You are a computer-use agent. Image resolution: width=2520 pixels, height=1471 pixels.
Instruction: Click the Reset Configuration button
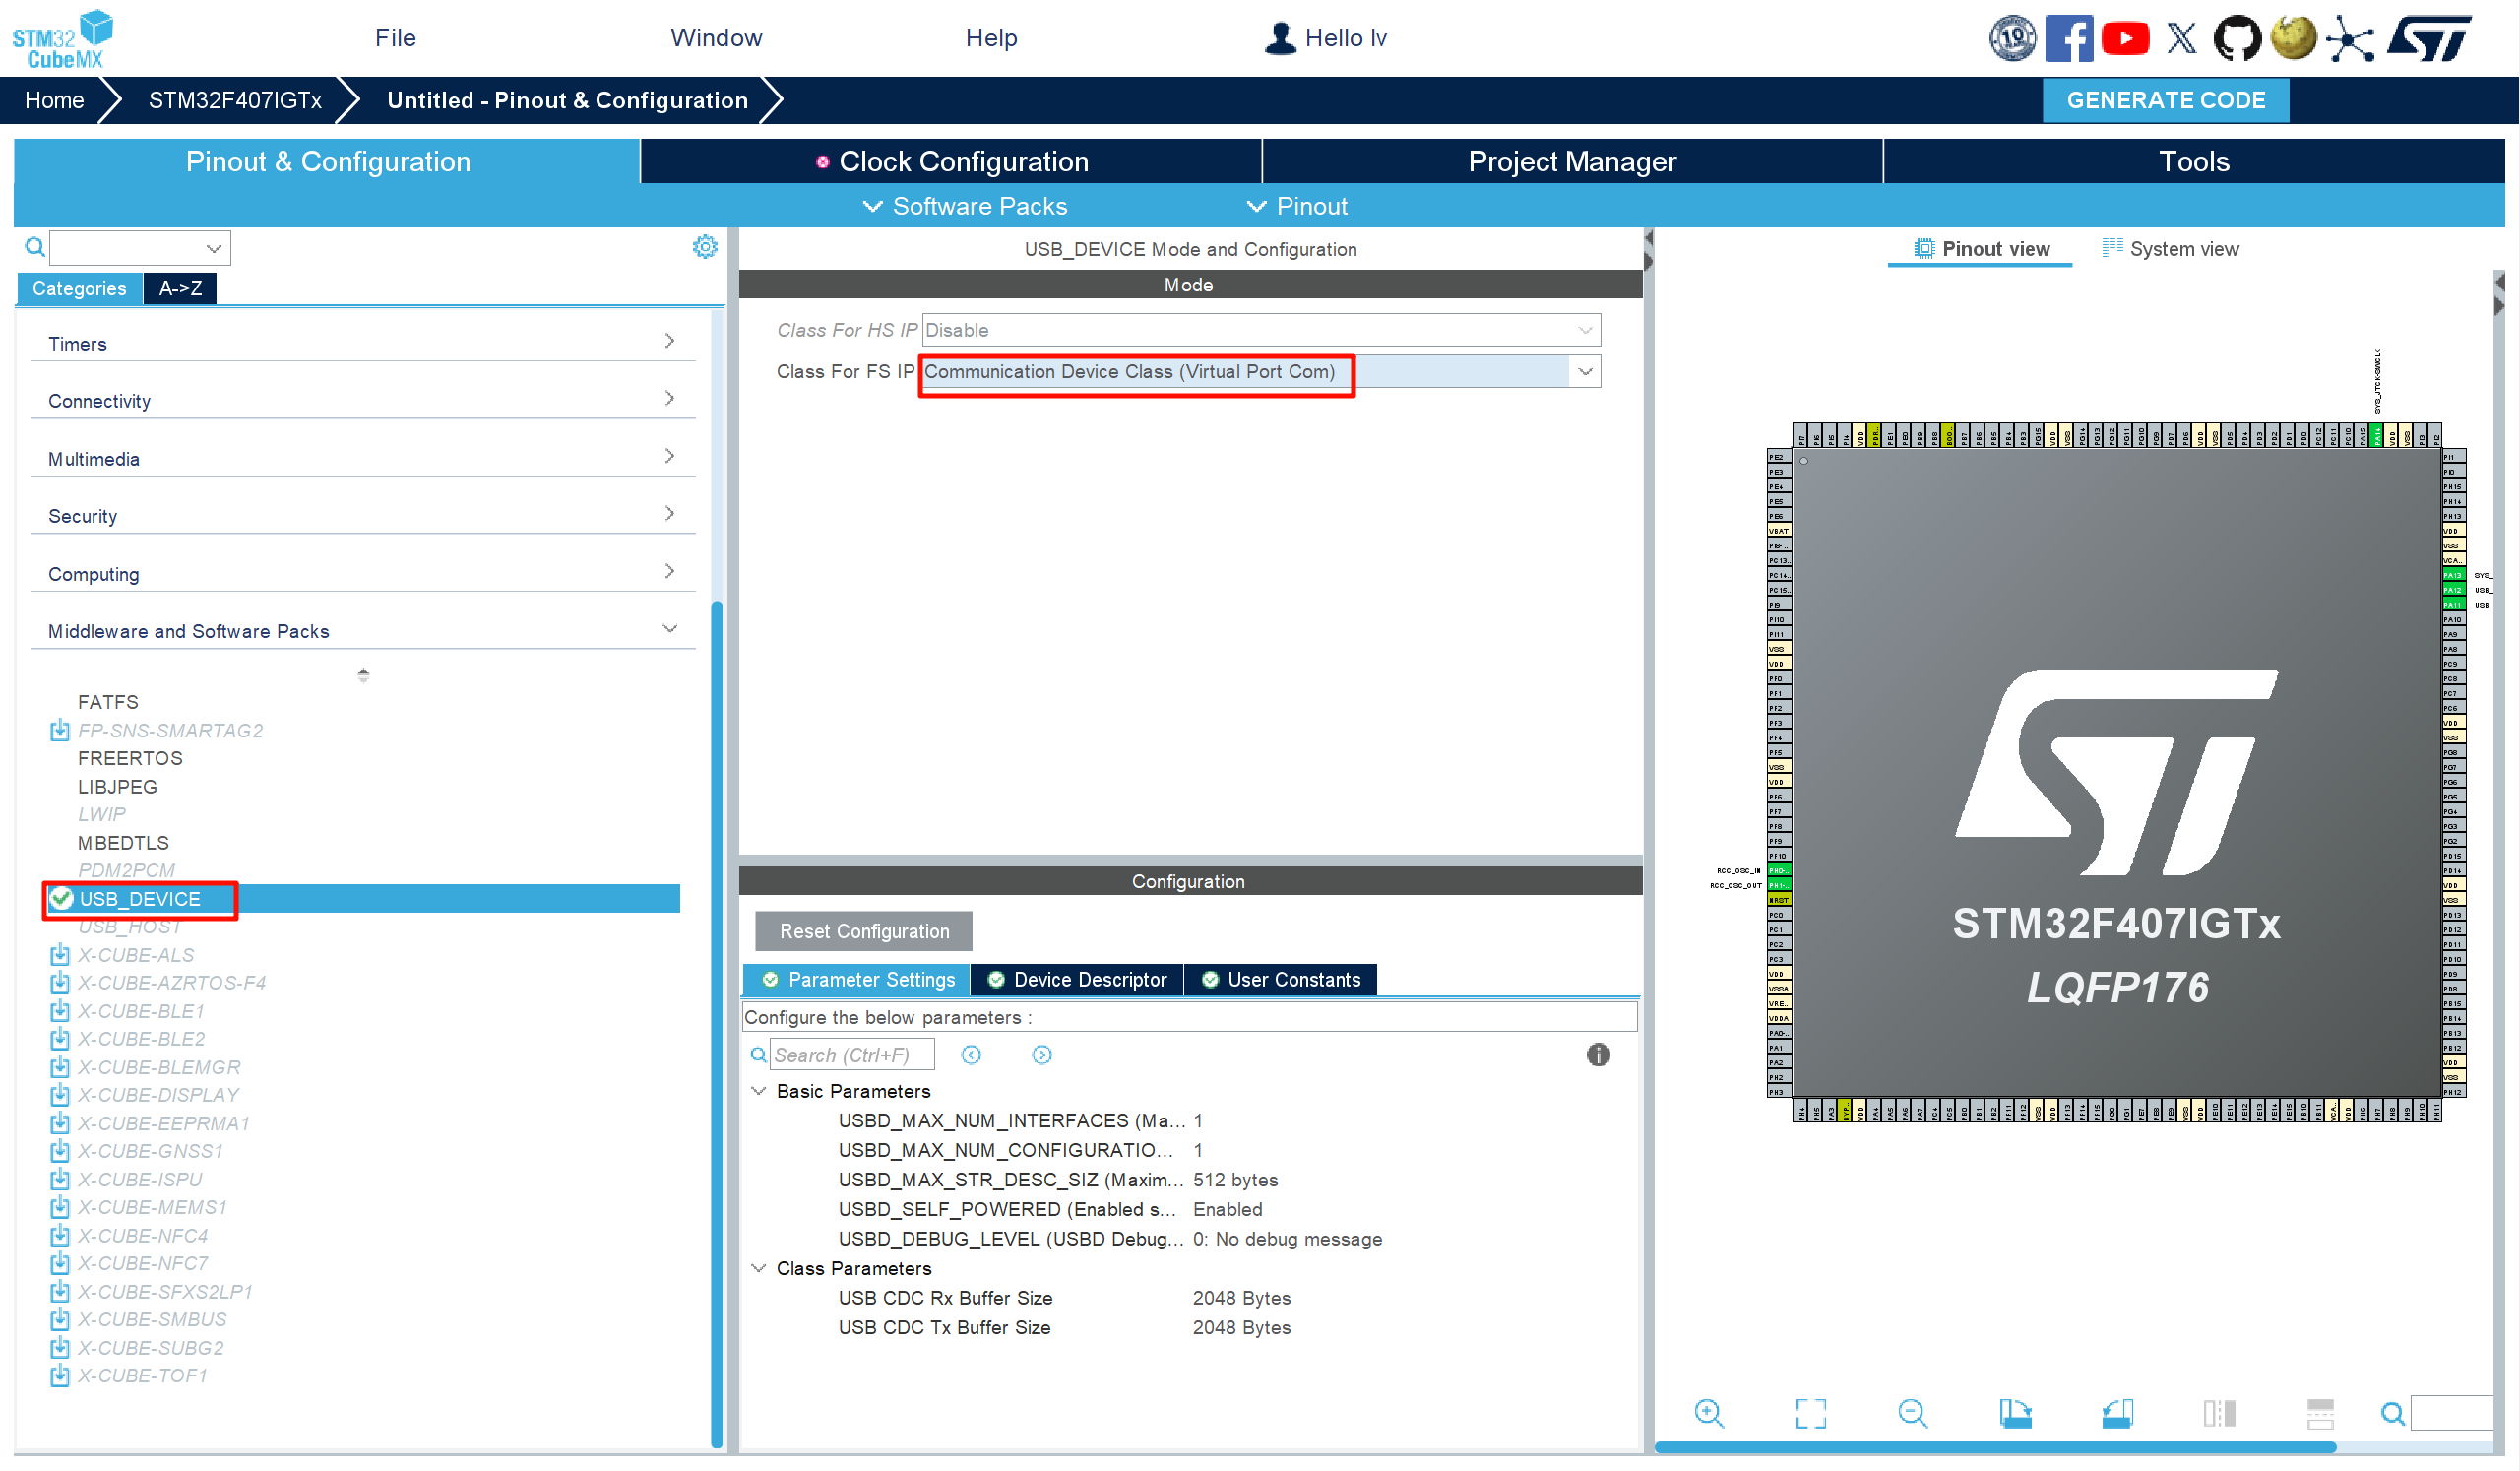point(864,931)
